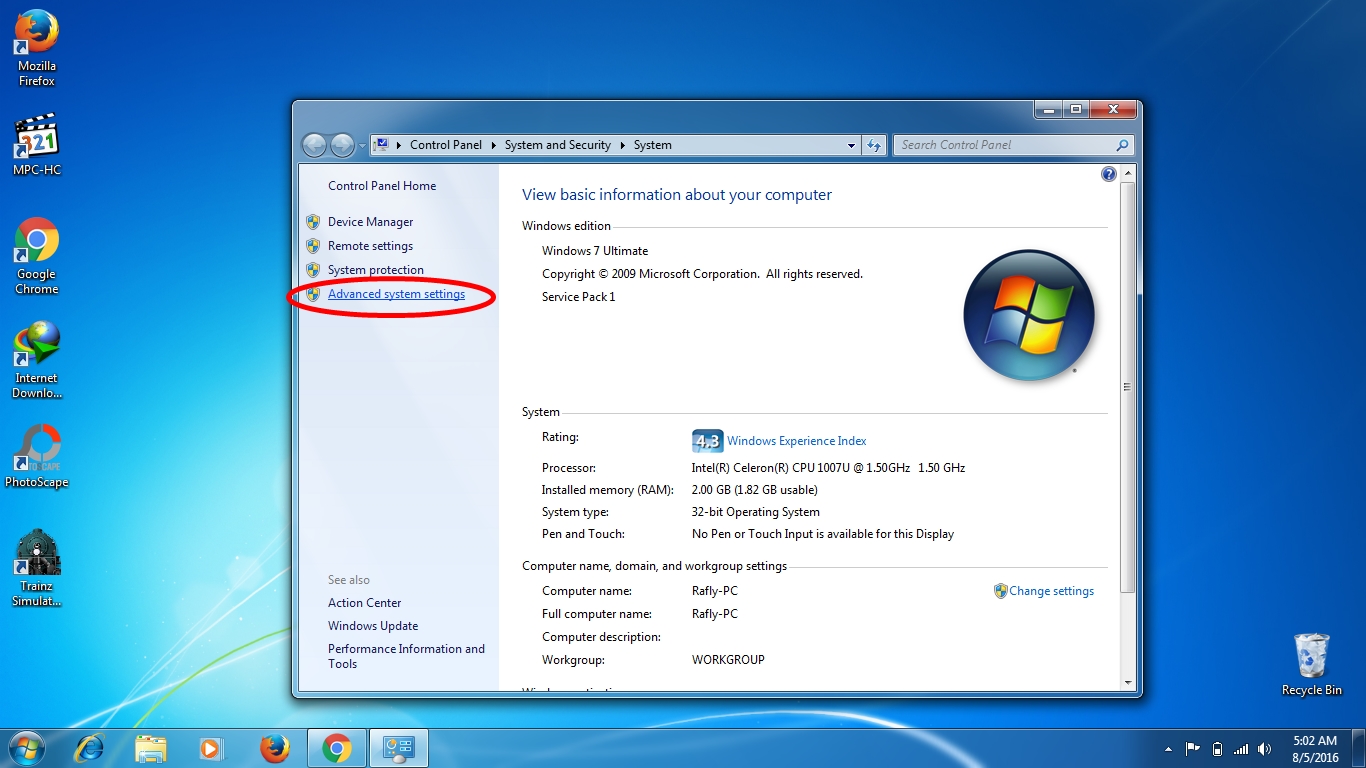Launch Internet Explorer from taskbar
Image resolution: width=1366 pixels, height=768 pixels.
(x=91, y=748)
